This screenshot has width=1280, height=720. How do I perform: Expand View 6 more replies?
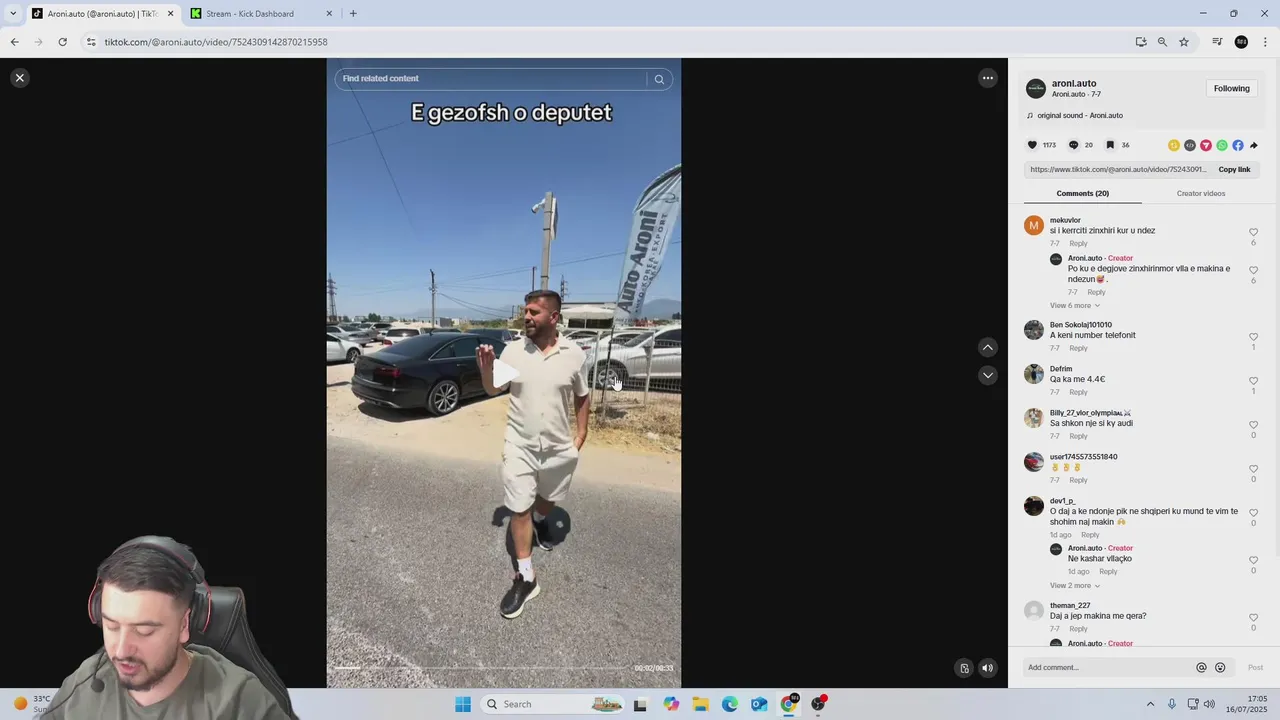(1074, 305)
